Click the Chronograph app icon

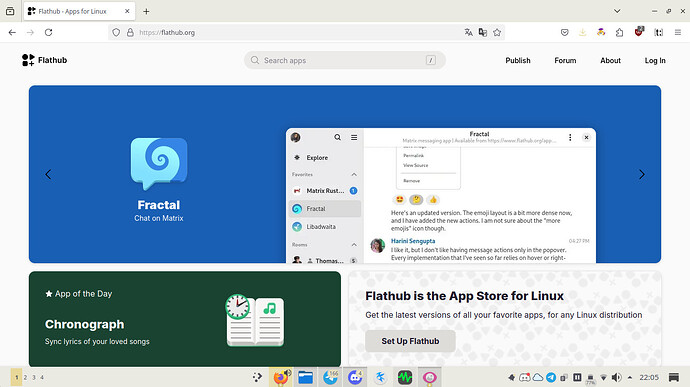pos(255,320)
